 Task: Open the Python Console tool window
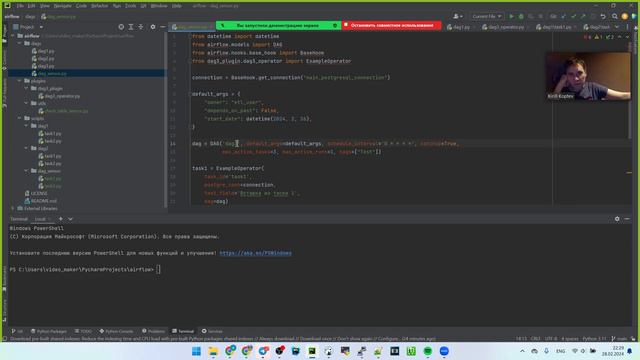pyautogui.click(x=116, y=331)
